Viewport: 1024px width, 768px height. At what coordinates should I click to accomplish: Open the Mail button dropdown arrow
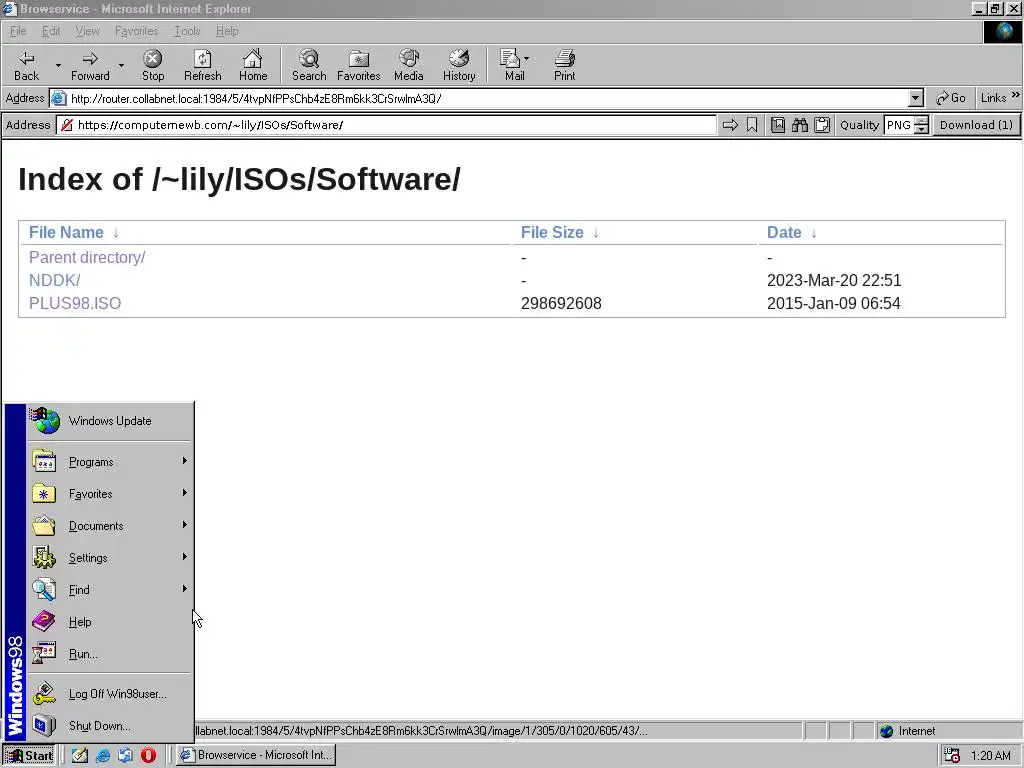pos(526,59)
